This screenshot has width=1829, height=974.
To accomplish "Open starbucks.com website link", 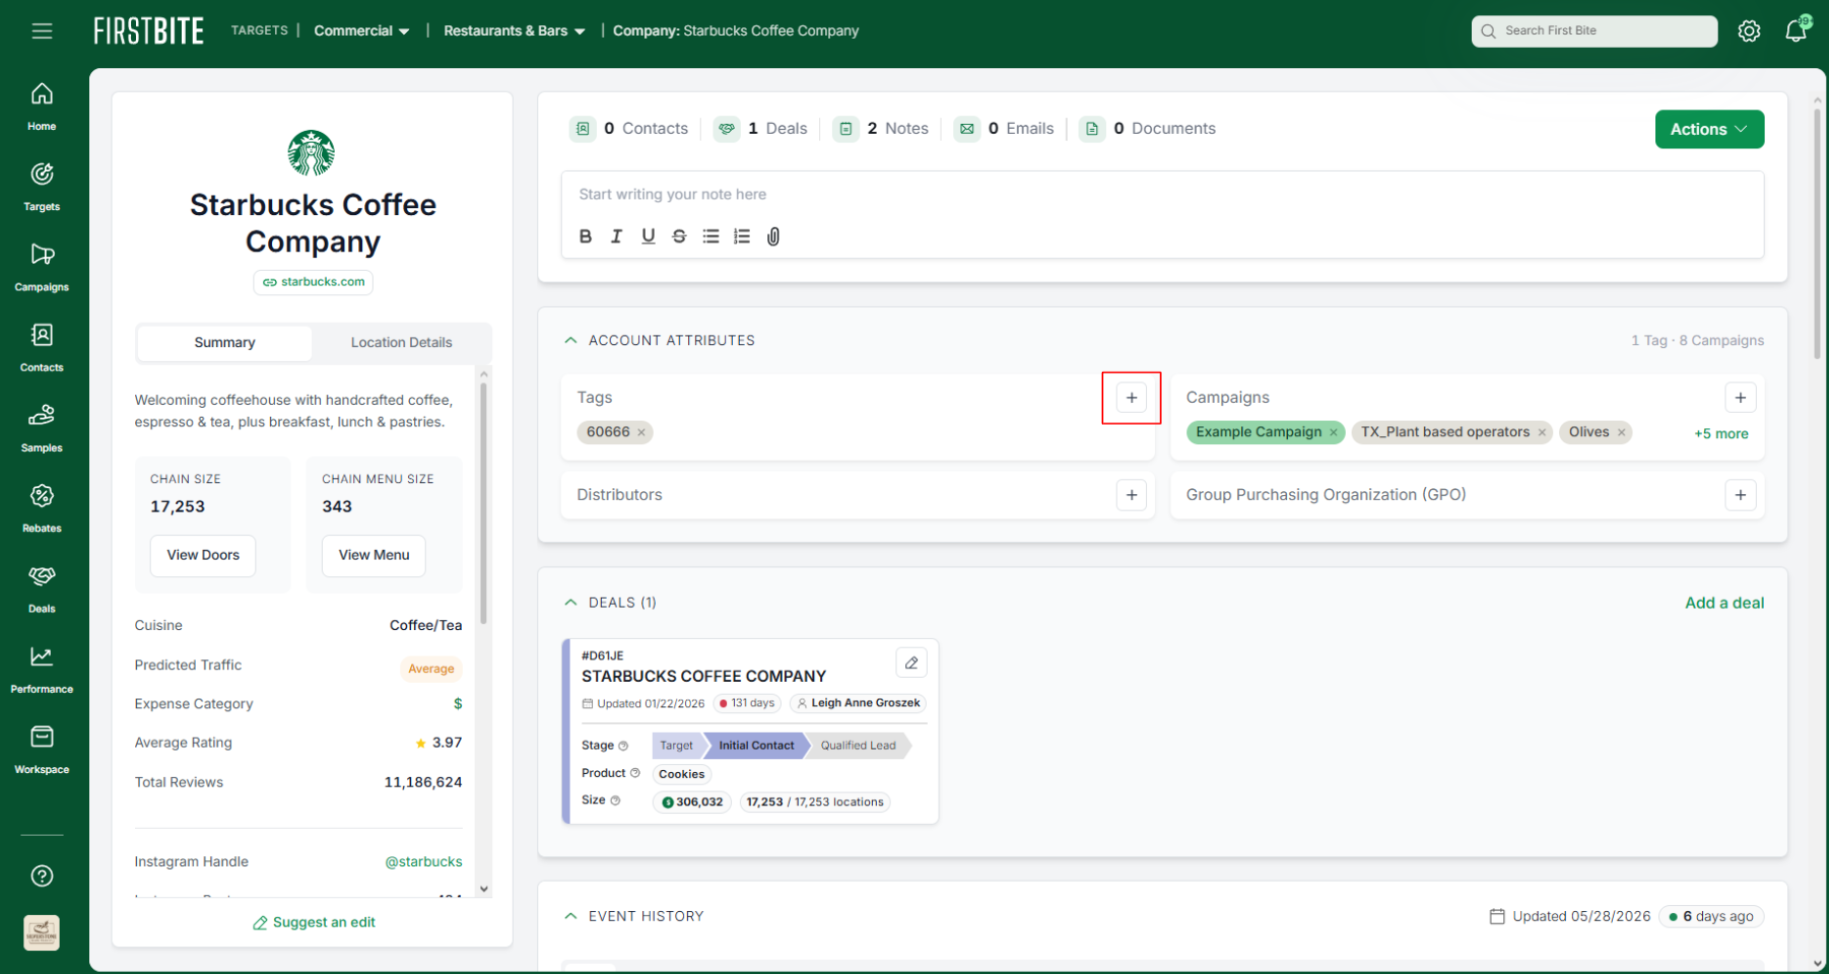I will pyautogui.click(x=313, y=282).
